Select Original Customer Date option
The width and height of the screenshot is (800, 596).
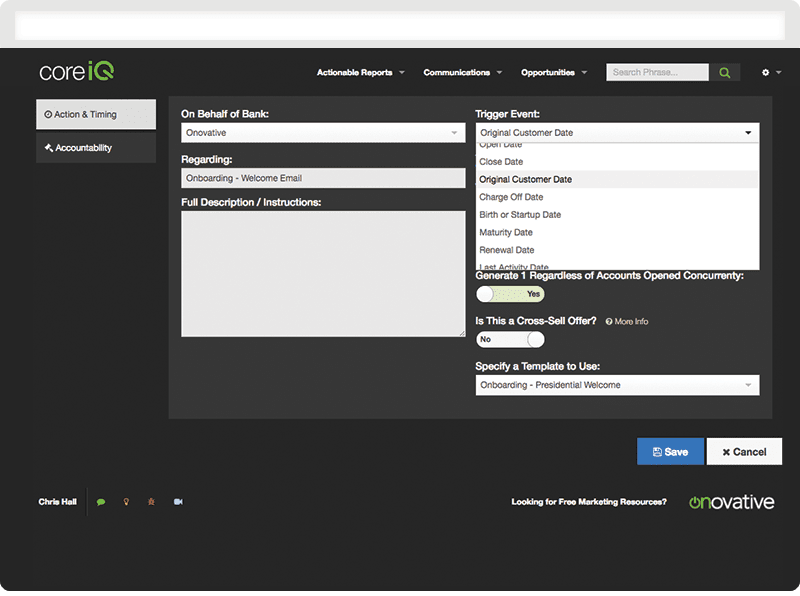coord(617,180)
